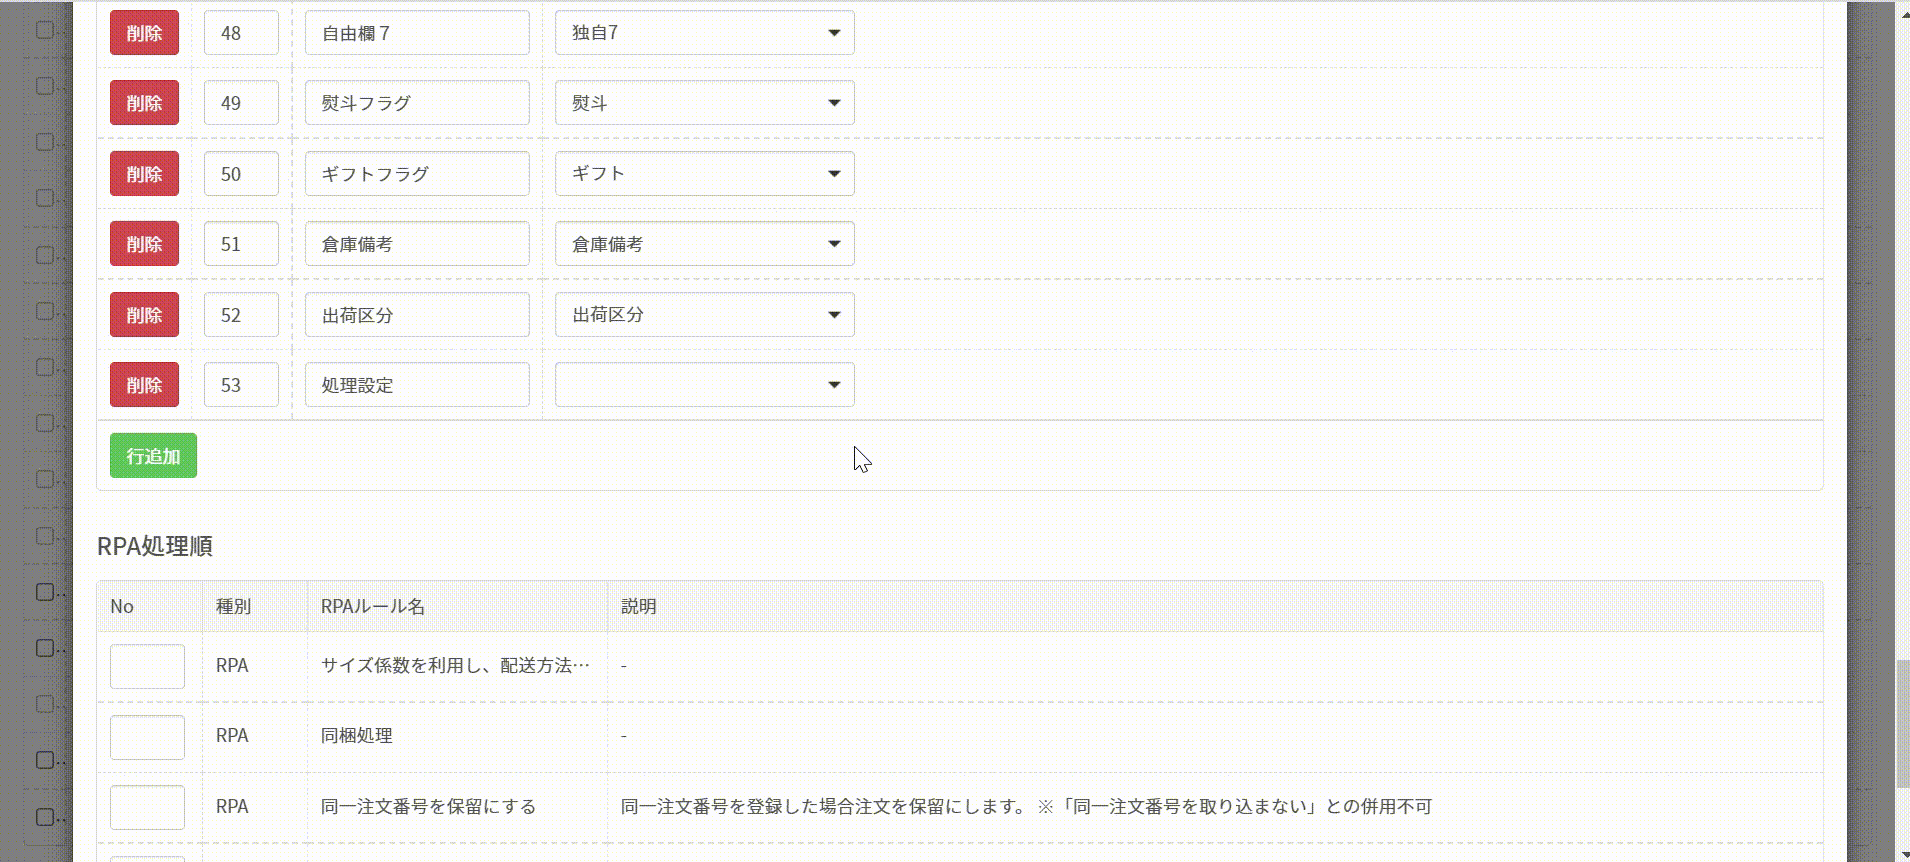The width and height of the screenshot is (1910, 862).
Task: Edit the order number field 48
Action: 241,33
